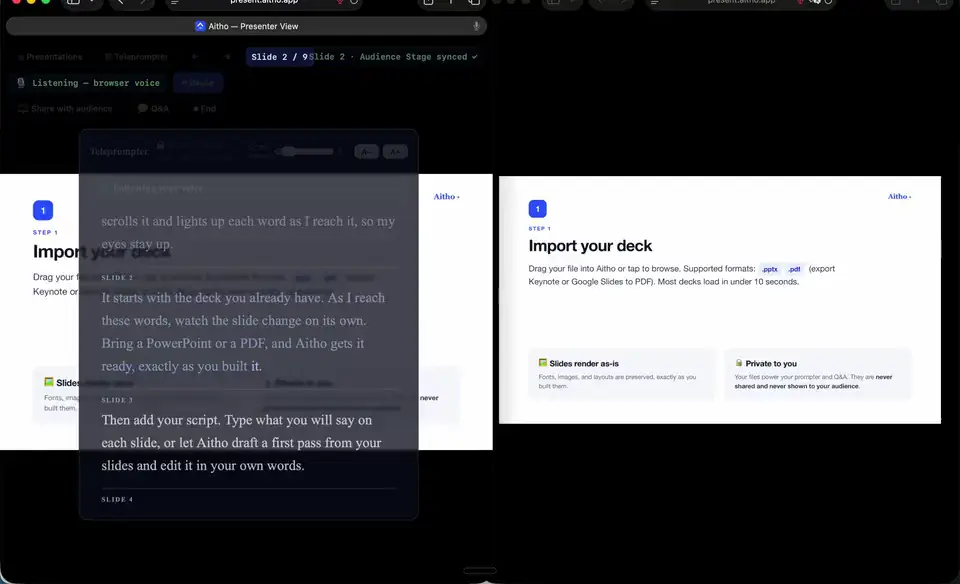Click Share with audience
This screenshot has height=584, width=960.
pos(65,108)
